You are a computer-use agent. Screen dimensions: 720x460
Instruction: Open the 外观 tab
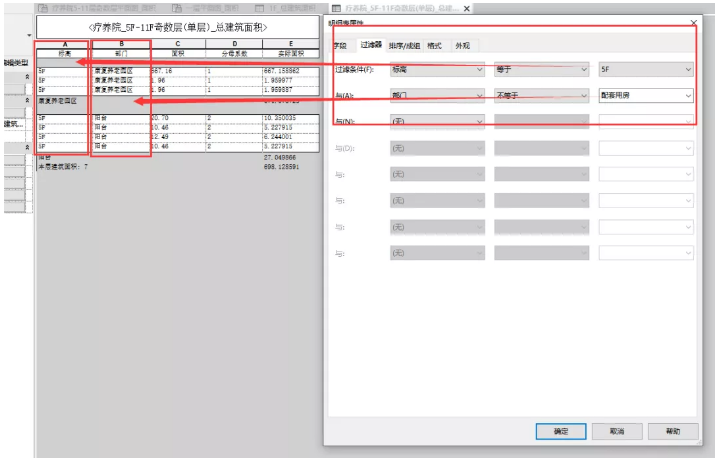pos(462,45)
